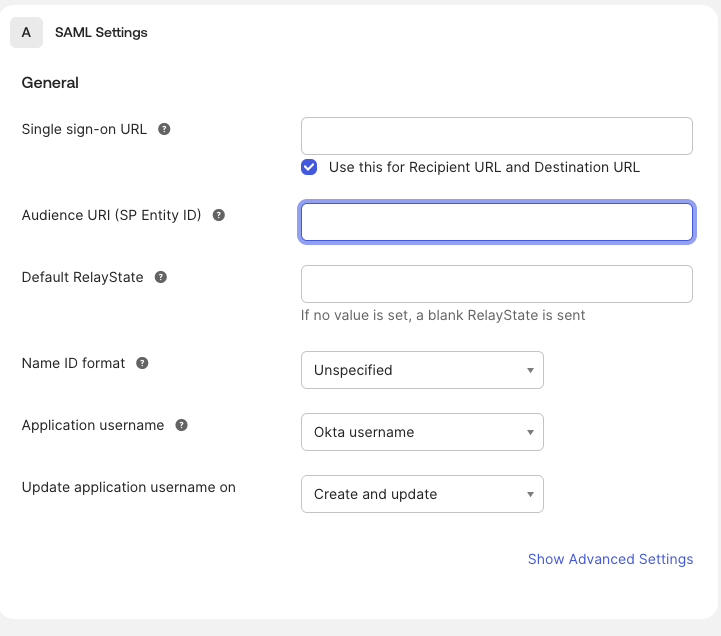Image resolution: width=721 pixels, height=636 pixels.
Task: Open Update application username on dropdown
Action: pyautogui.click(x=422, y=494)
